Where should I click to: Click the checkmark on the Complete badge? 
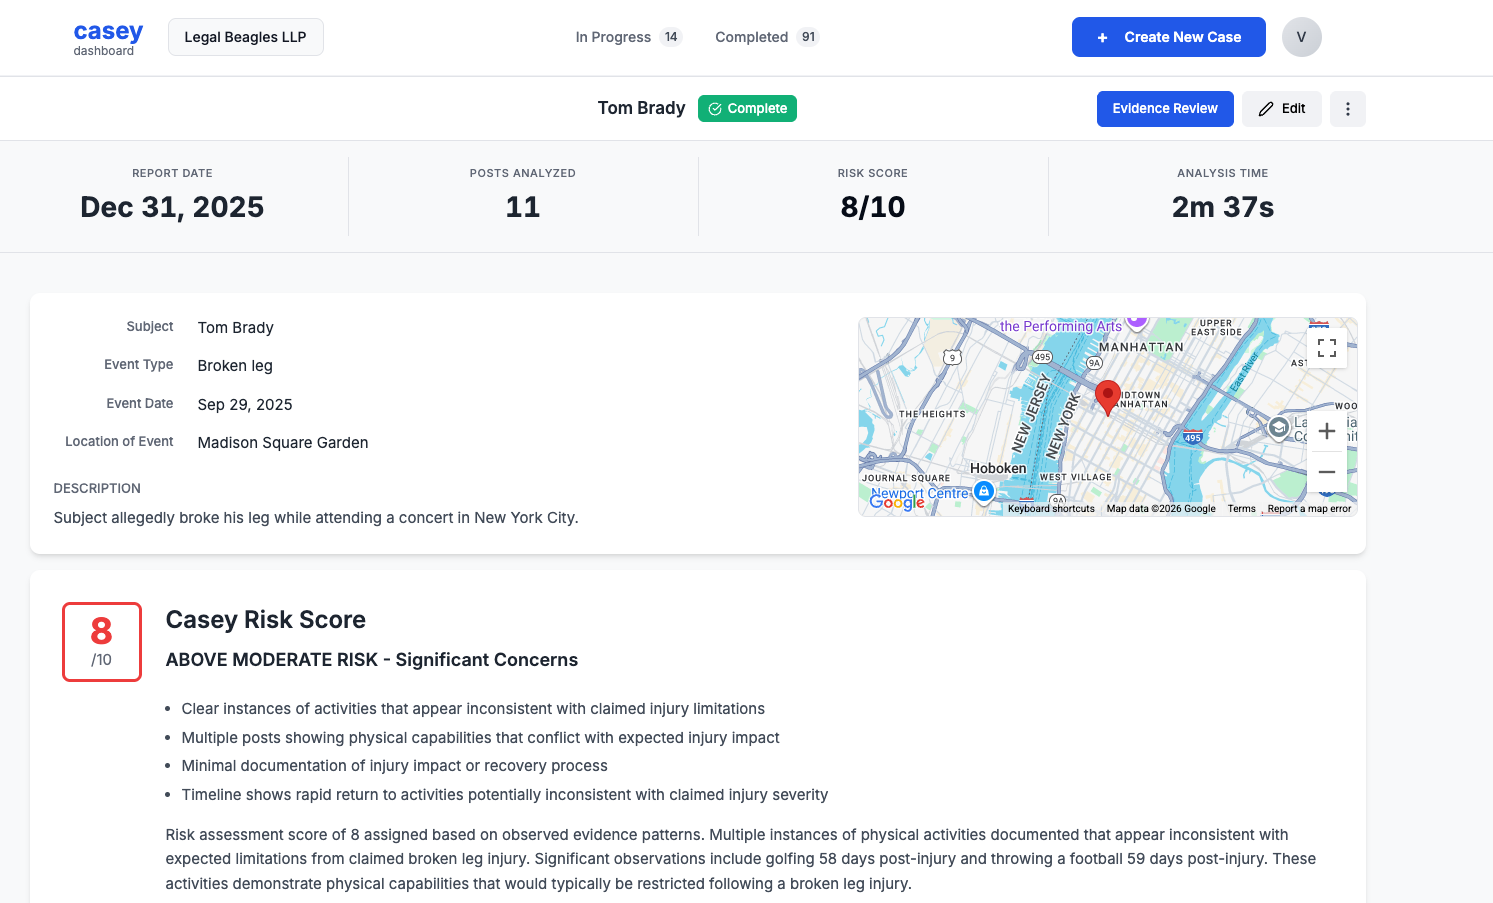click(713, 108)
